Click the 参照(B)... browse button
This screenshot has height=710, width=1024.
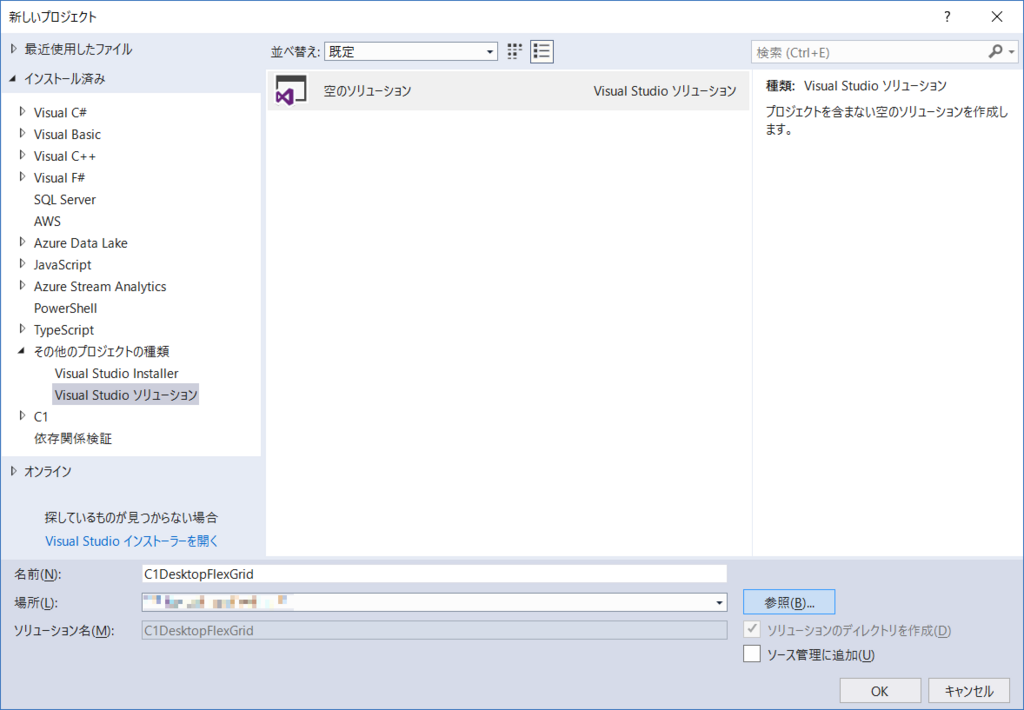(789, 602)
